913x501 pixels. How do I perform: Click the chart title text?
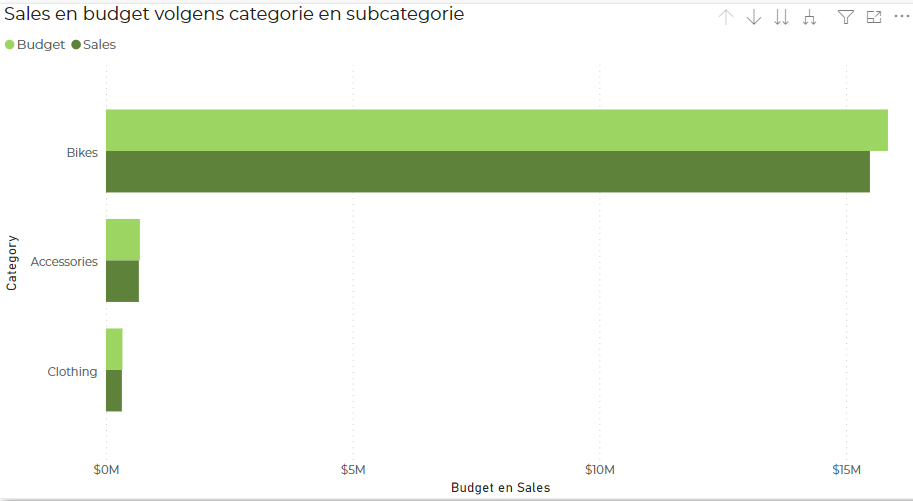tap(234, 14)
